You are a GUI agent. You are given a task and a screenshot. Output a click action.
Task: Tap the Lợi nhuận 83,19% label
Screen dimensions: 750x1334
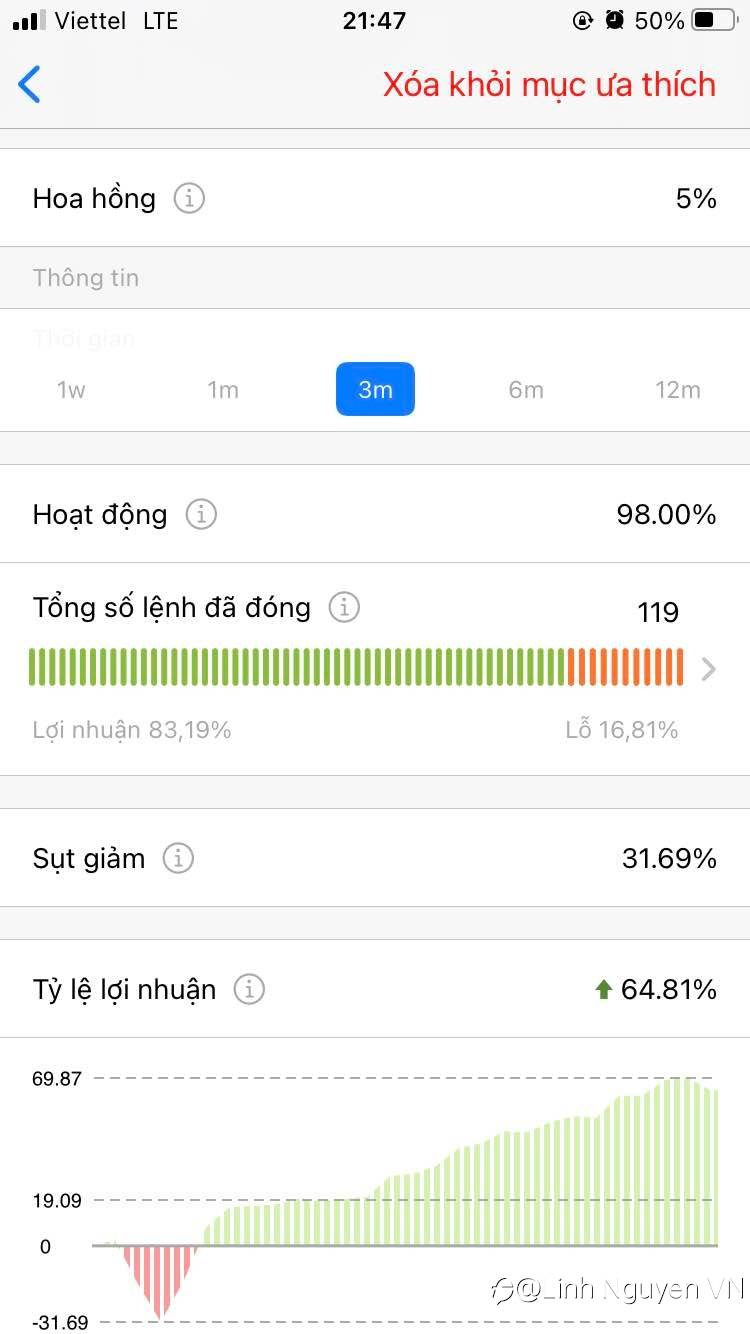(x=132, y=730)
